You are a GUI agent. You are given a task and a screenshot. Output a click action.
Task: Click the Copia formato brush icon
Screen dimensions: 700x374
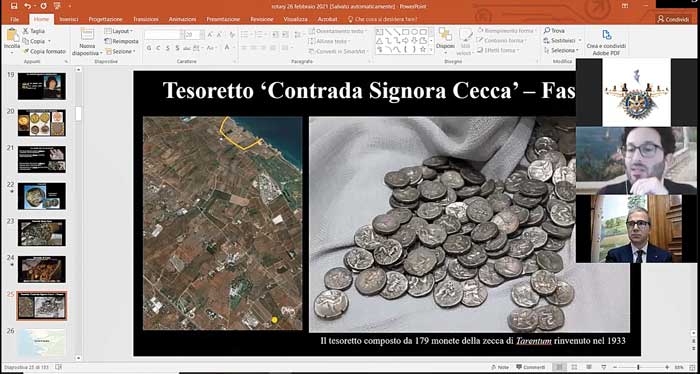point(26,51)
